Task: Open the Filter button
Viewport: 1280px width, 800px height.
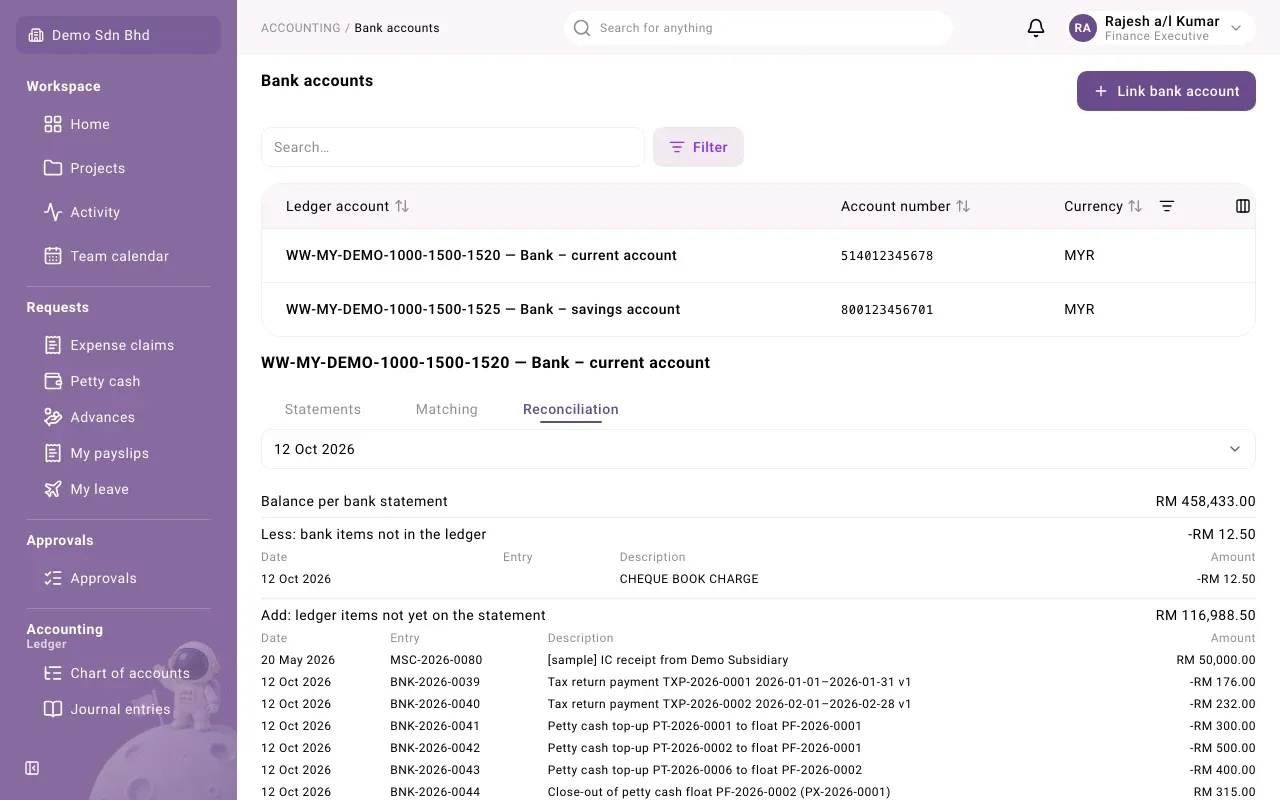Action: [x=698, y=147]
